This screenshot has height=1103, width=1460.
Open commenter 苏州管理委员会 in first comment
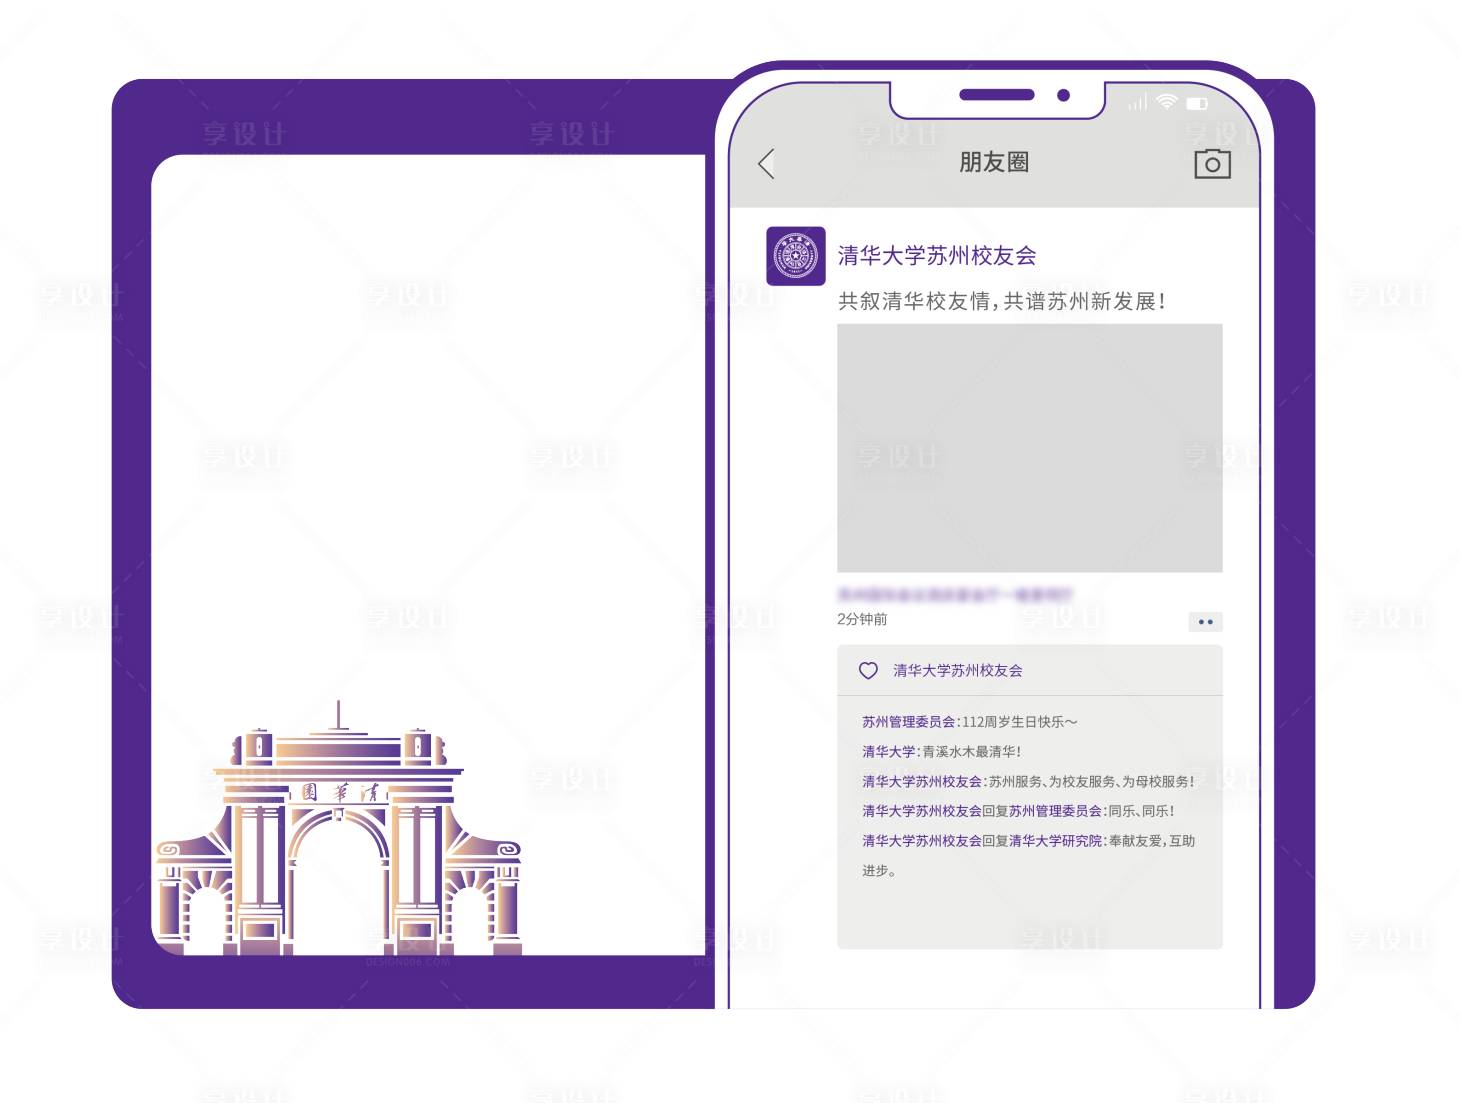(908, 722)
